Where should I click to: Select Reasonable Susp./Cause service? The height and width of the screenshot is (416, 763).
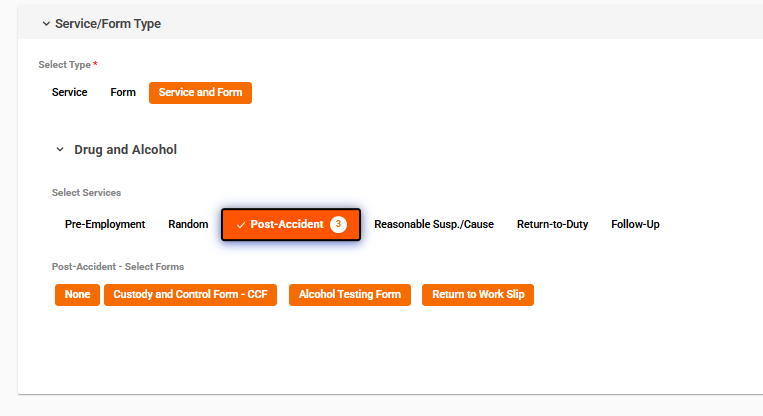click(x=434, y=225)
